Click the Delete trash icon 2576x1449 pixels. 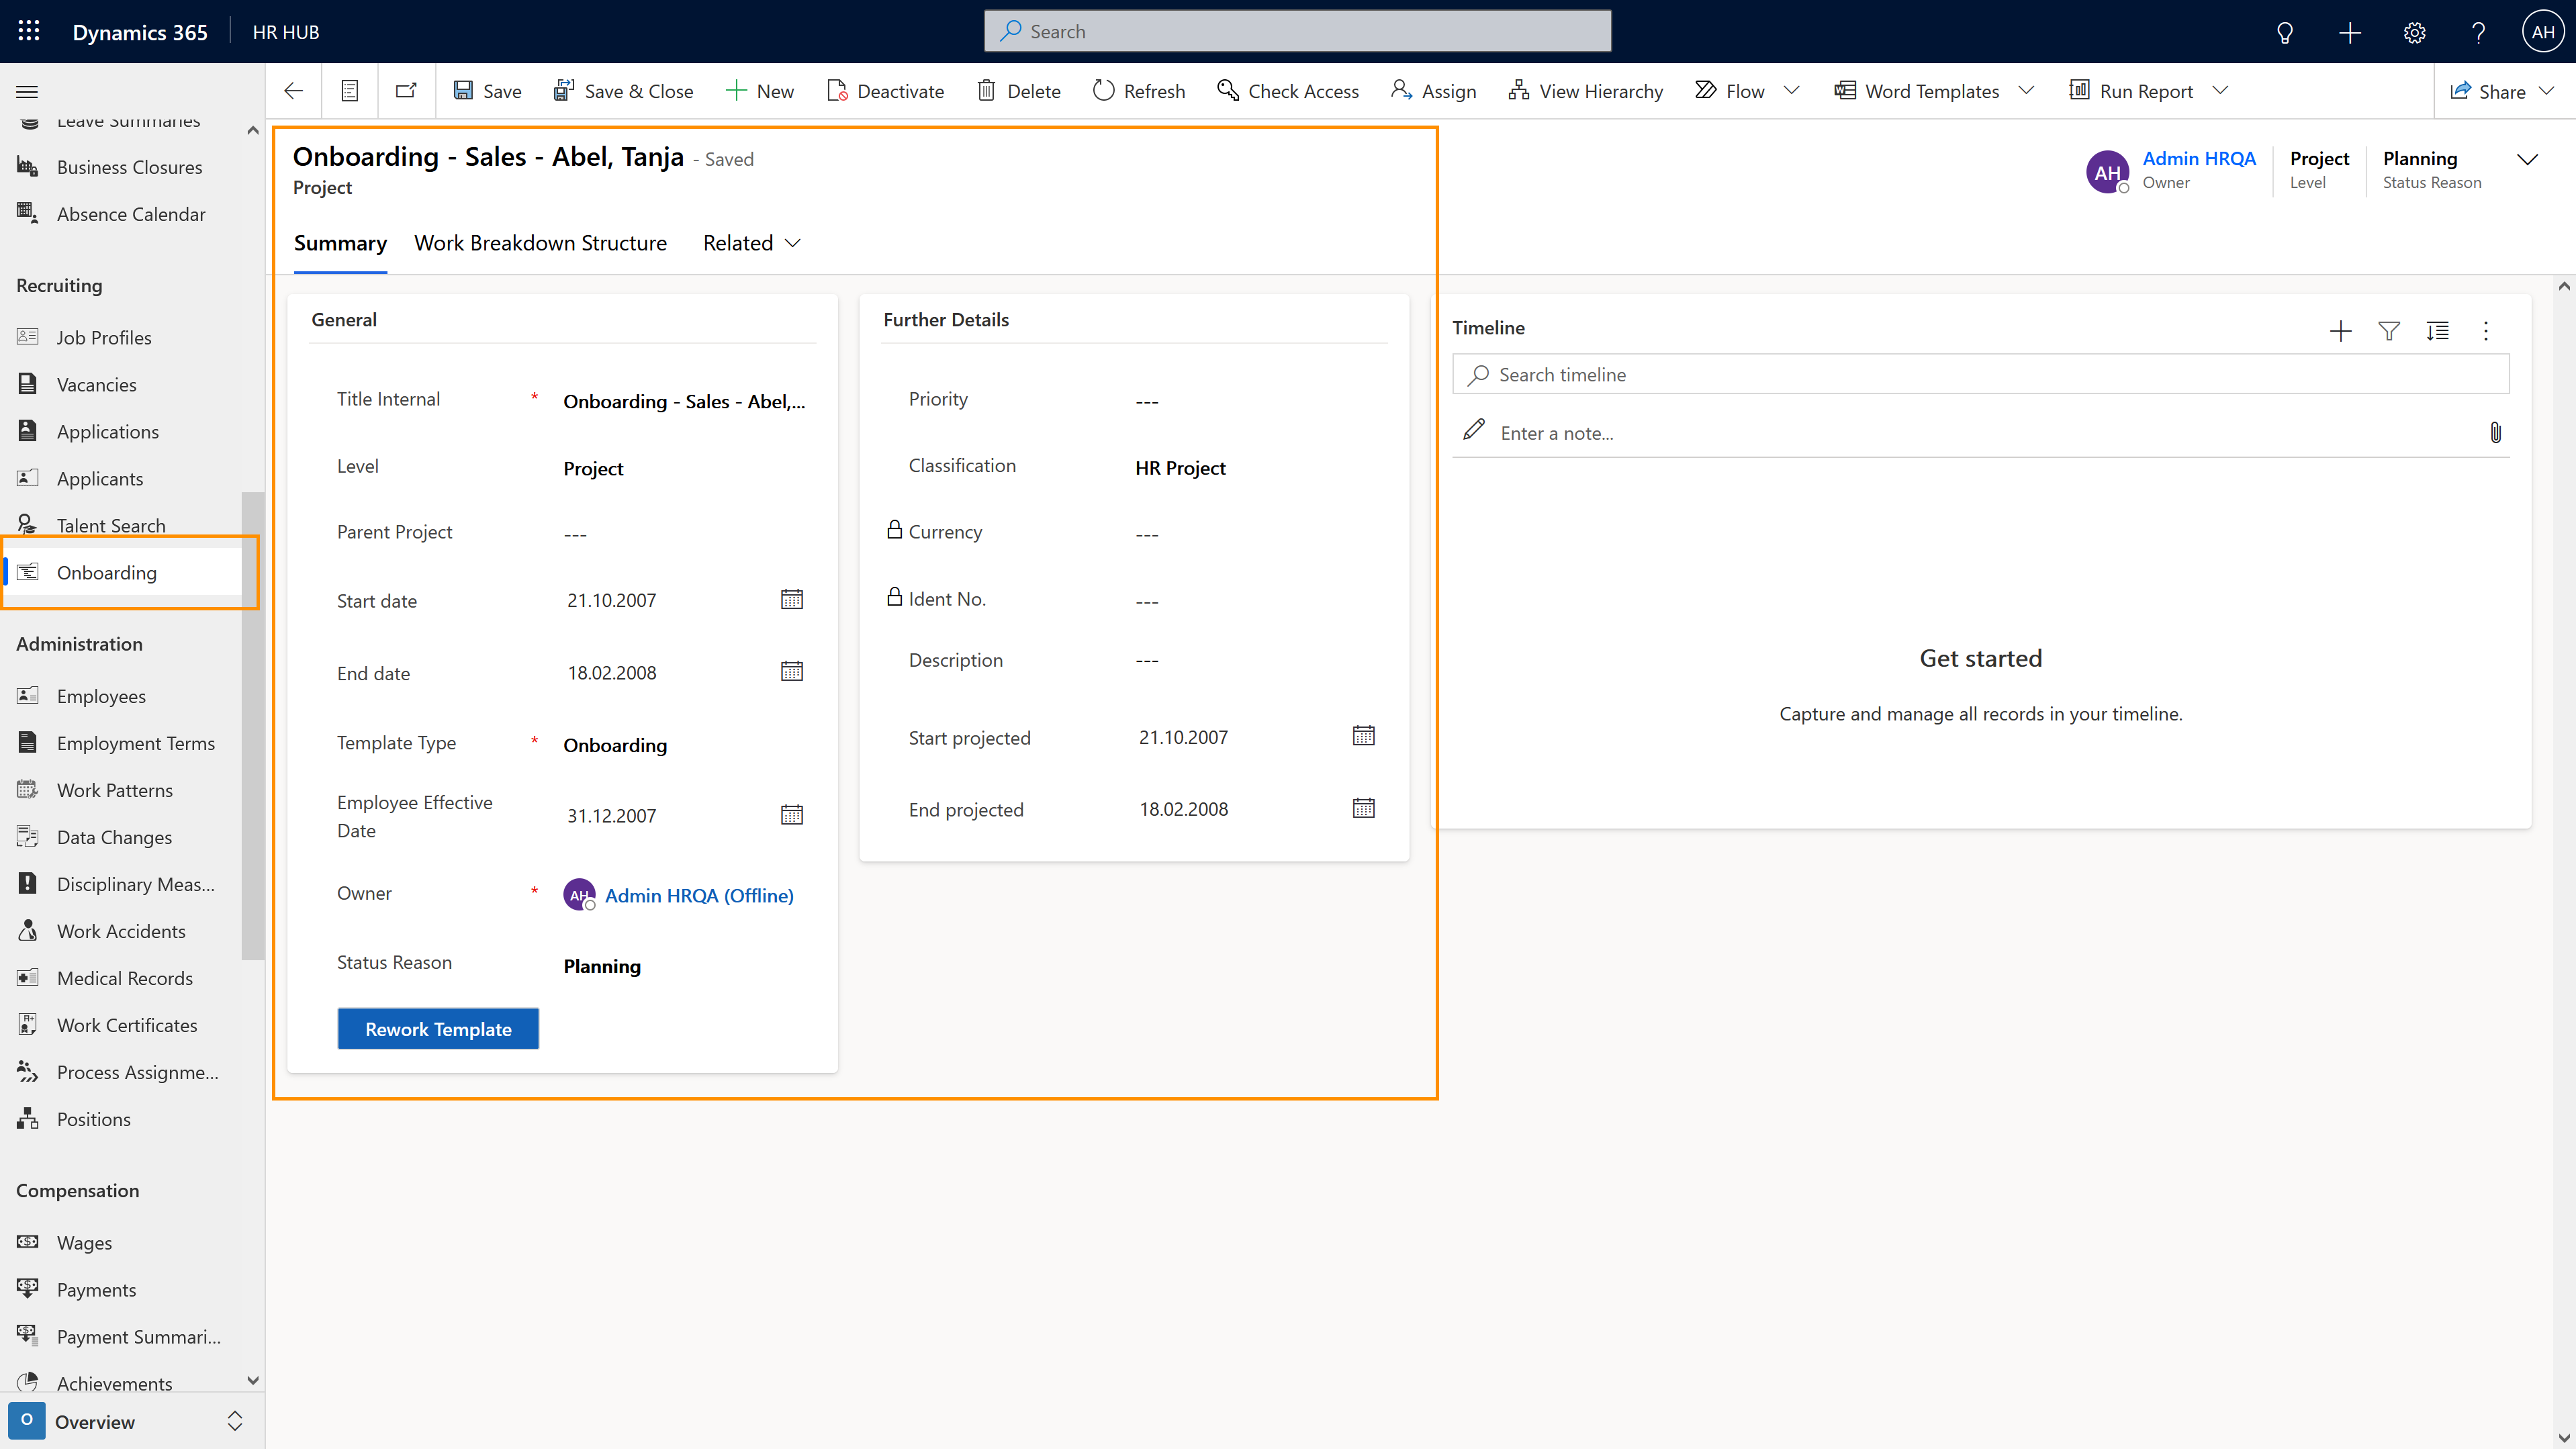click(986, 91)
